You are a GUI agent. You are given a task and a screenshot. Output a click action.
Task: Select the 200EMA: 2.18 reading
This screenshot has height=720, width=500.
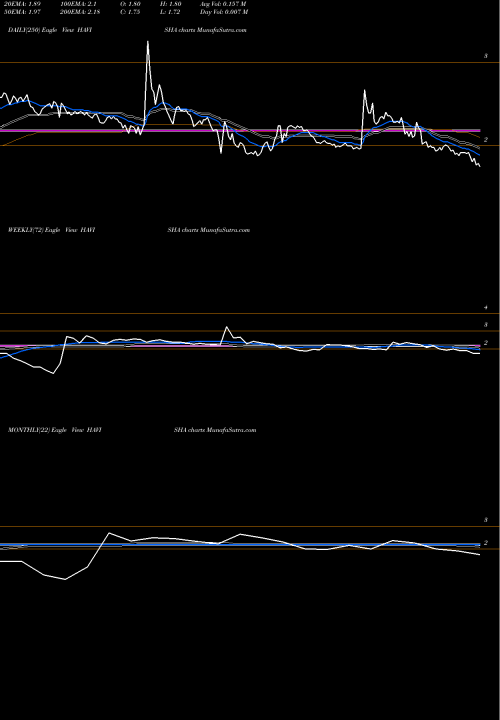pyautogui.click(x=80, y=12)
